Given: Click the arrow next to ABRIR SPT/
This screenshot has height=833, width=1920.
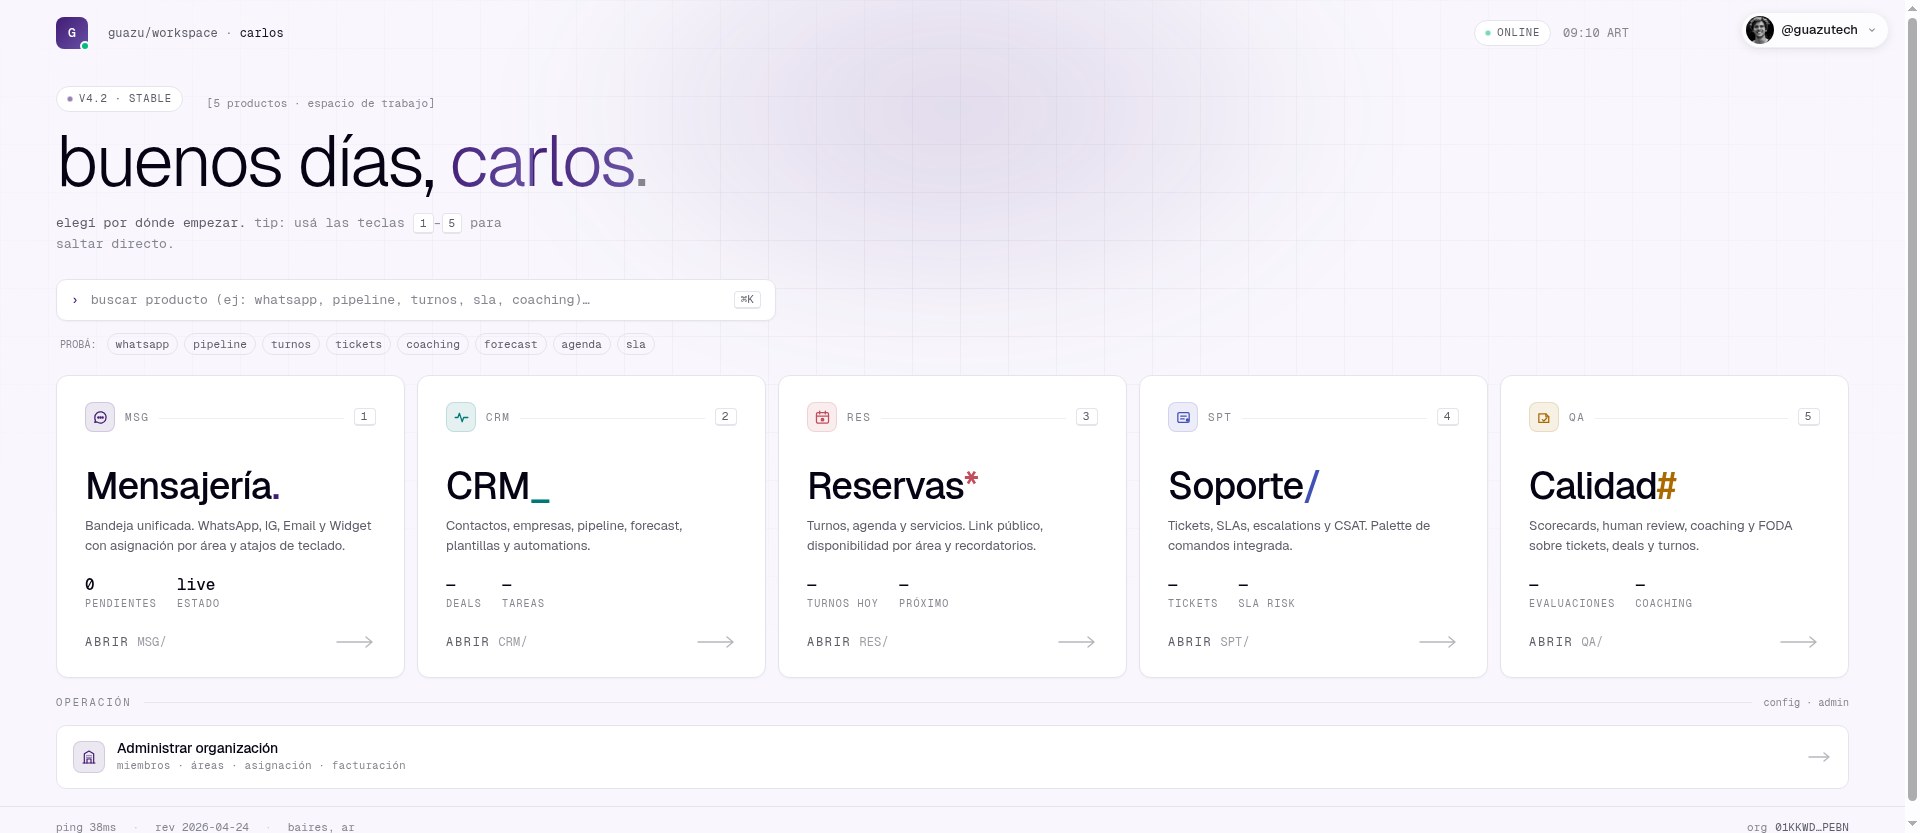Looking at the screenshot, I should coord(1437,642).
